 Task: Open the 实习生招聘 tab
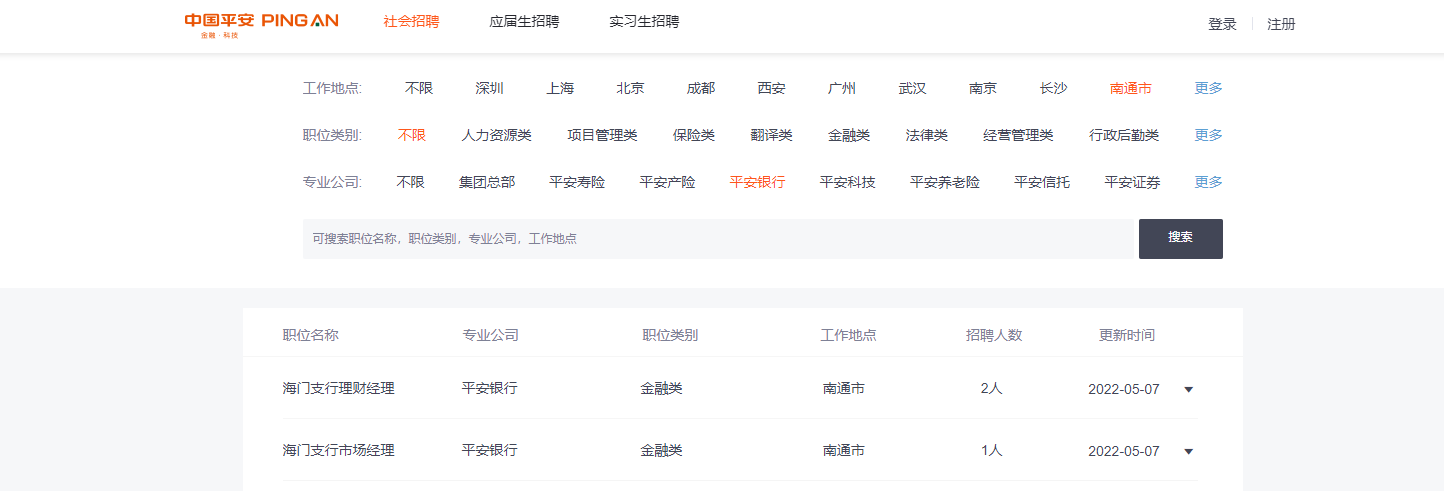click(x=644, y=22)
